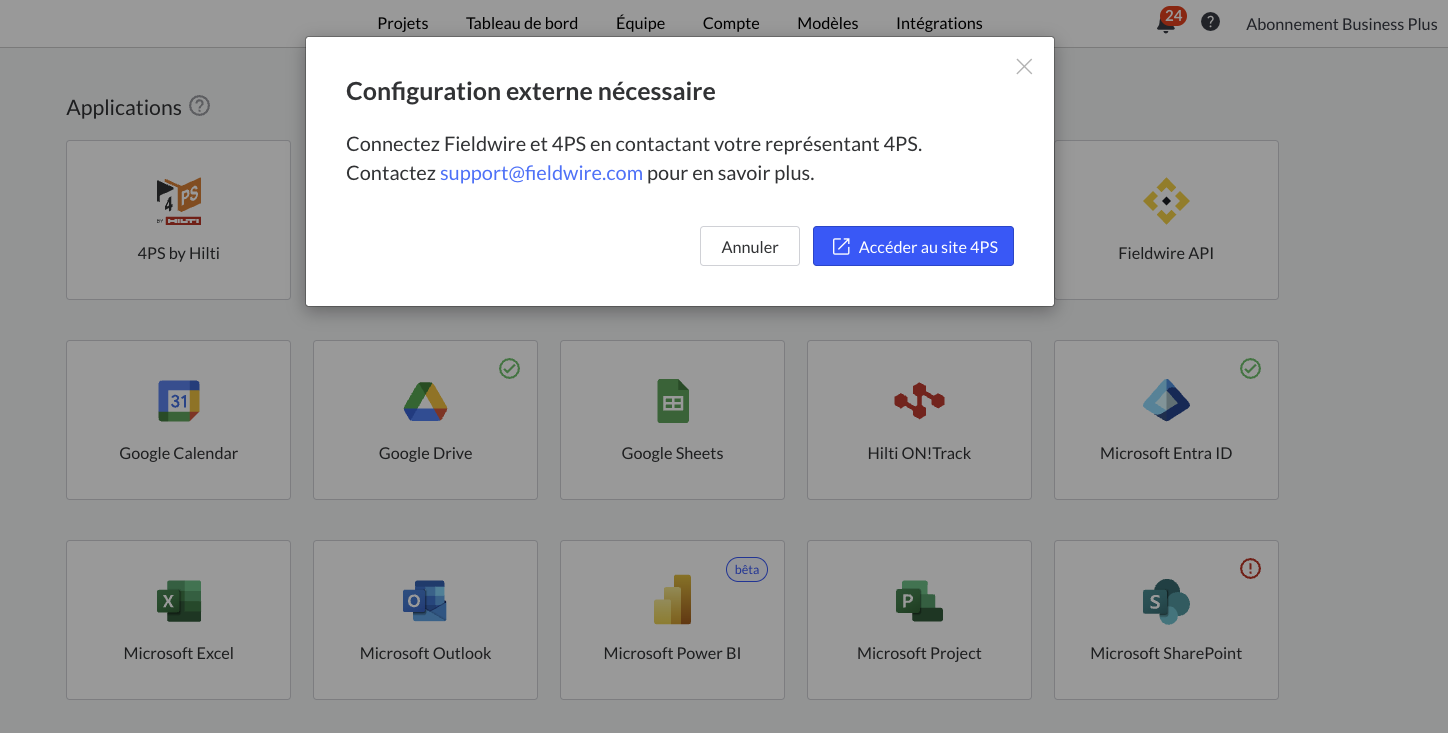Open Hilti ON!Track integration tile

tap(919, 420)
